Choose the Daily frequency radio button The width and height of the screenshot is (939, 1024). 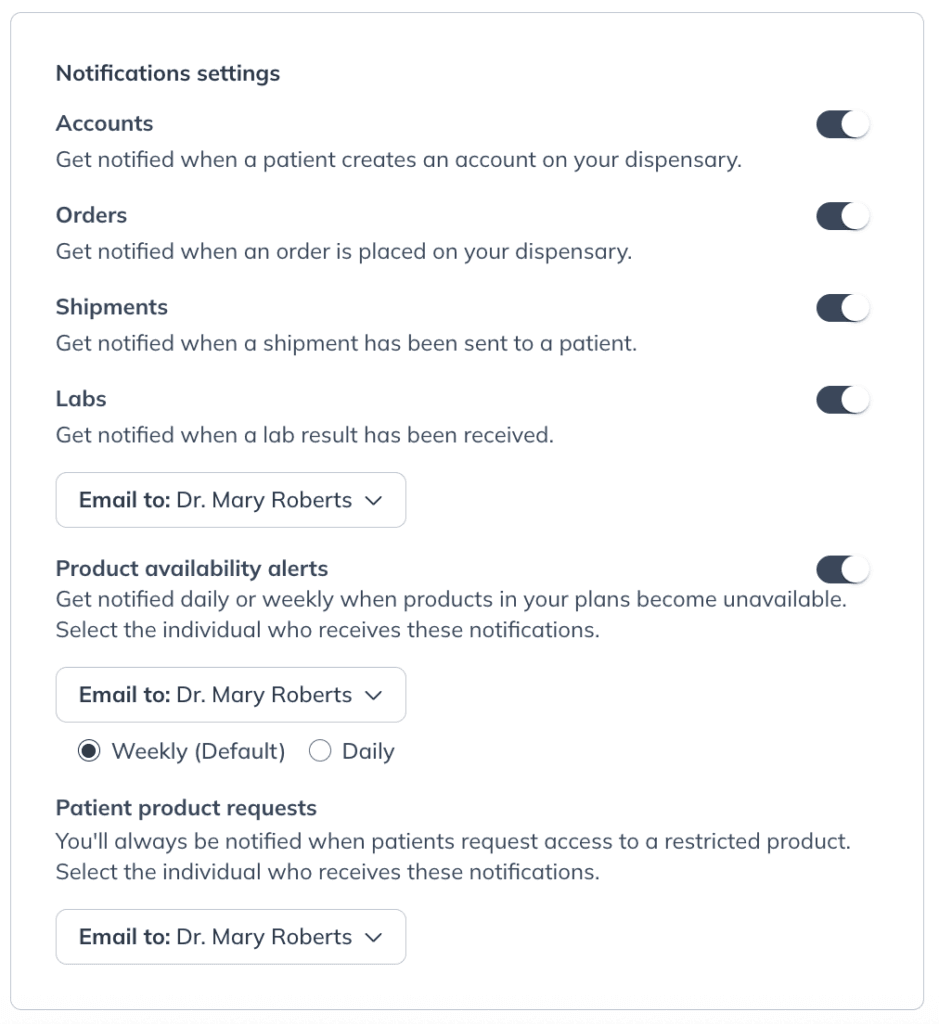point(320,751)
